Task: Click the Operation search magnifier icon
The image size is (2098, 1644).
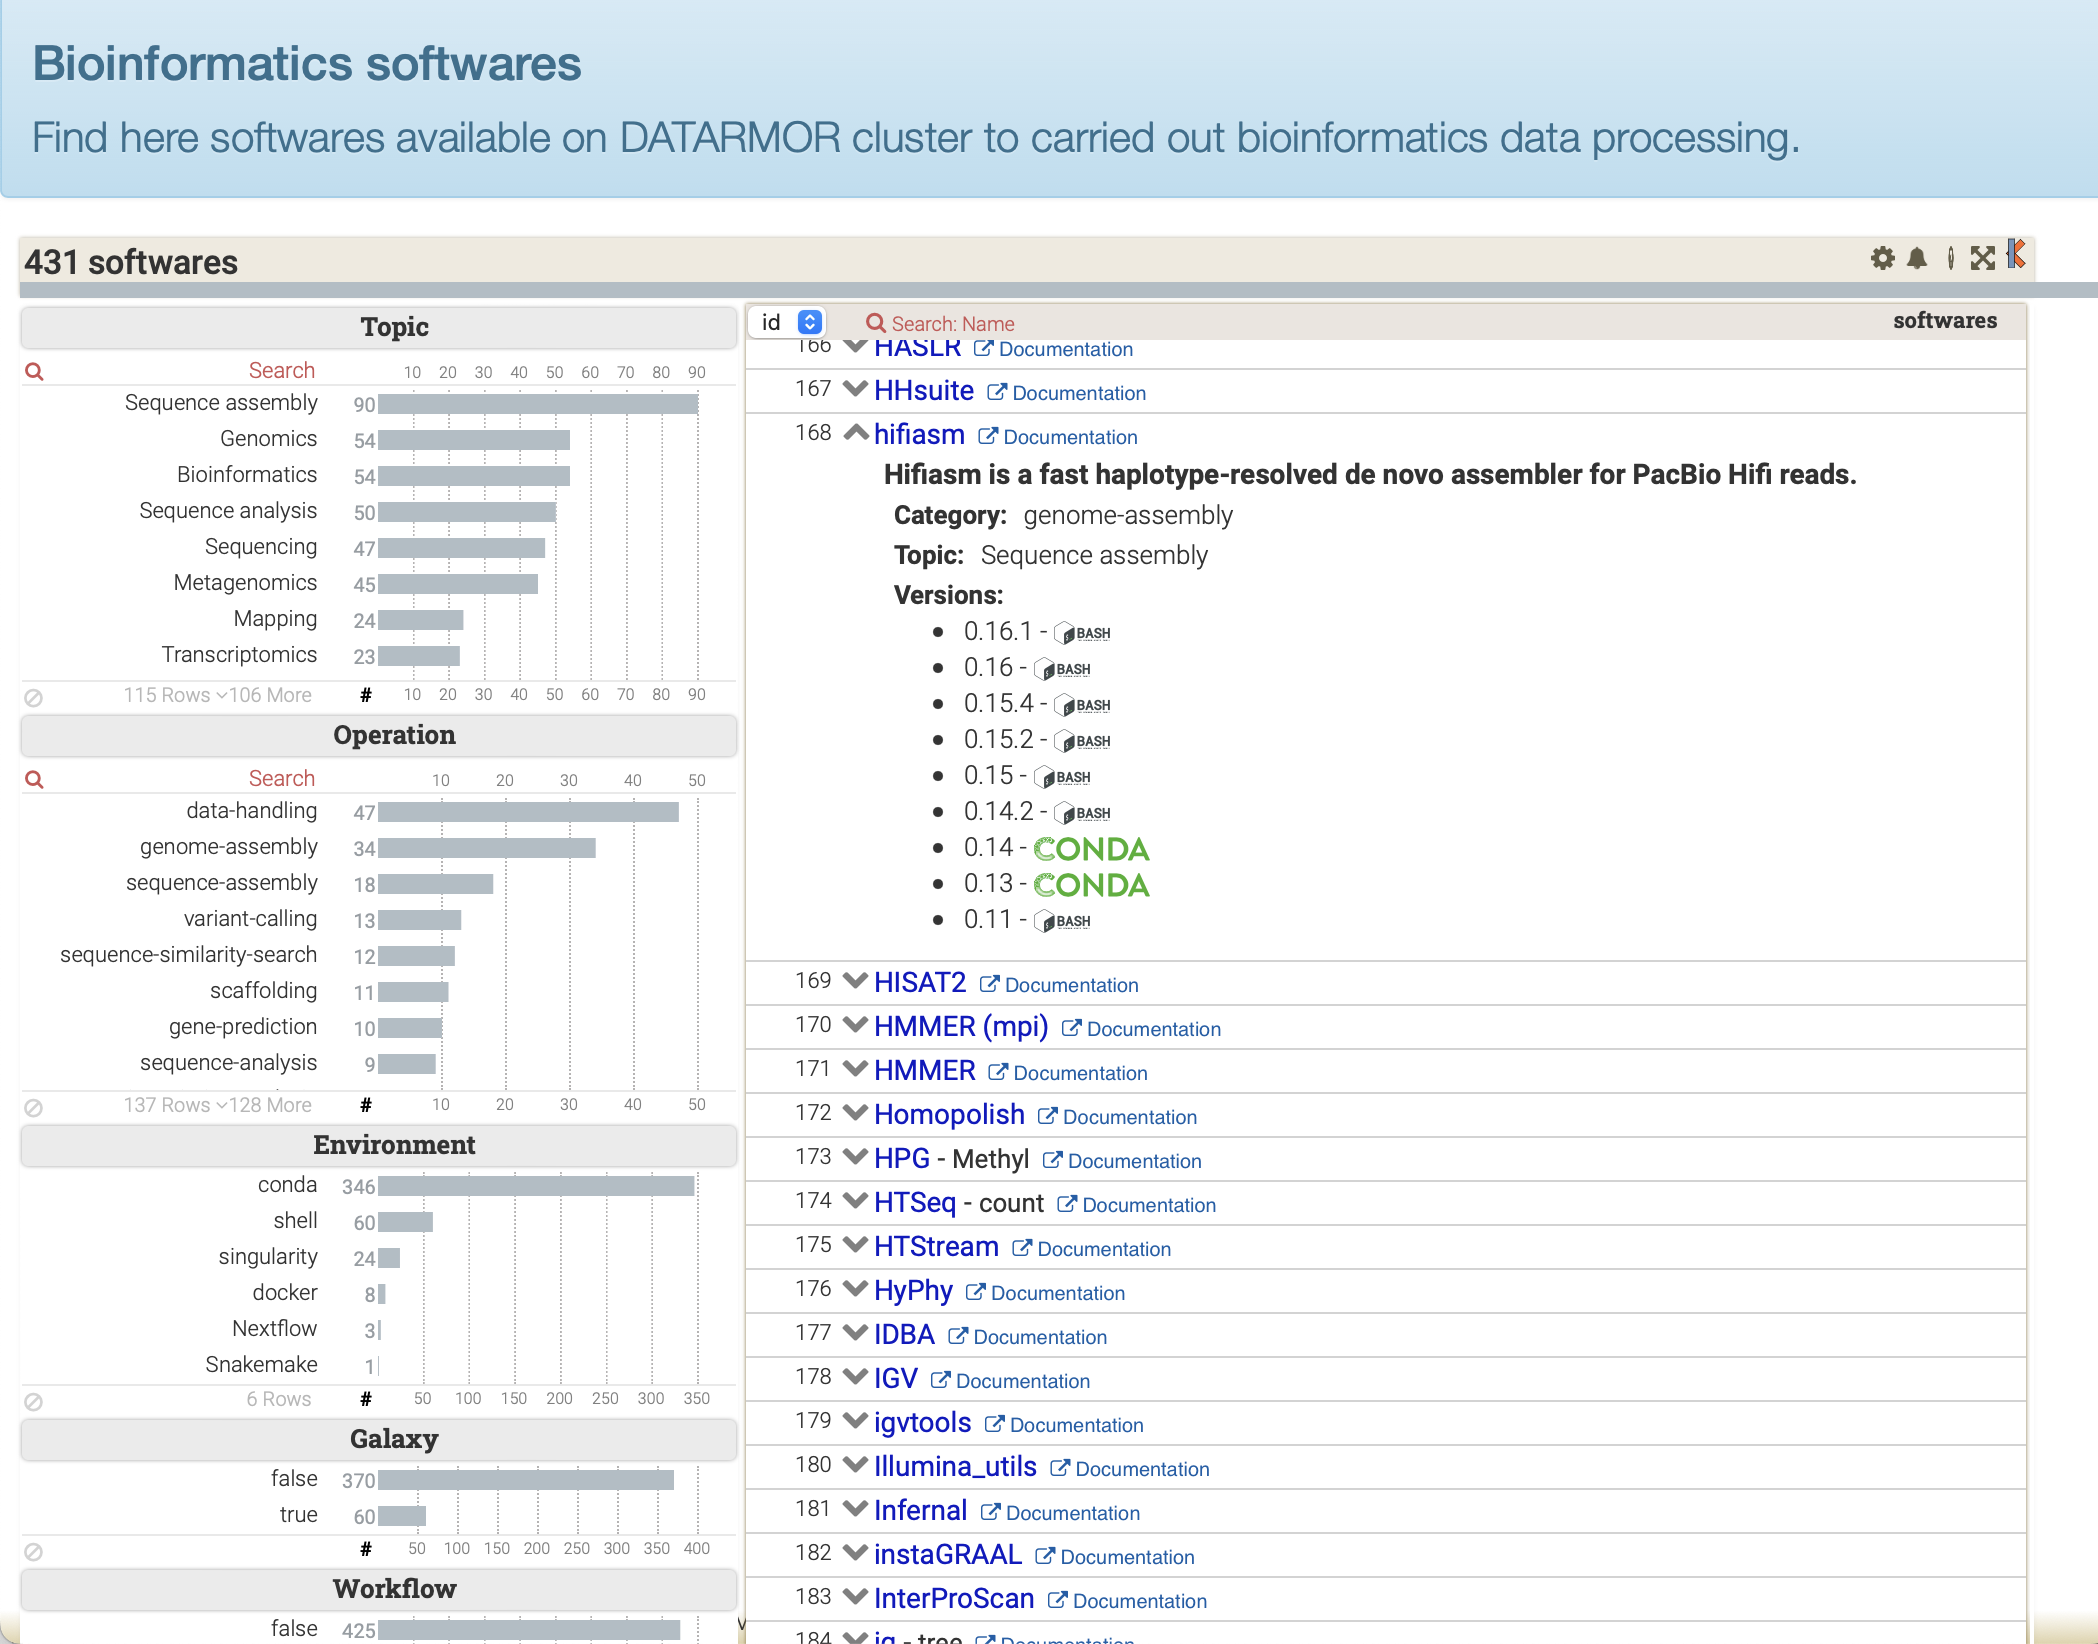Action: coord(34,780)
